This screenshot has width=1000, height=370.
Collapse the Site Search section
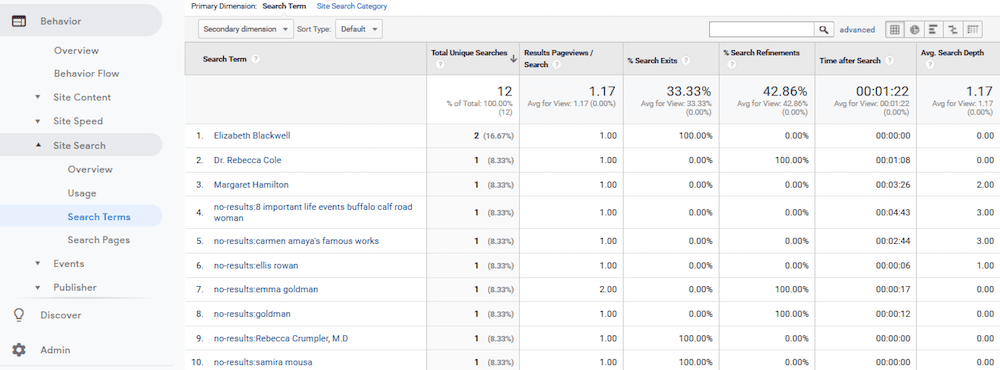click(38, 145)
